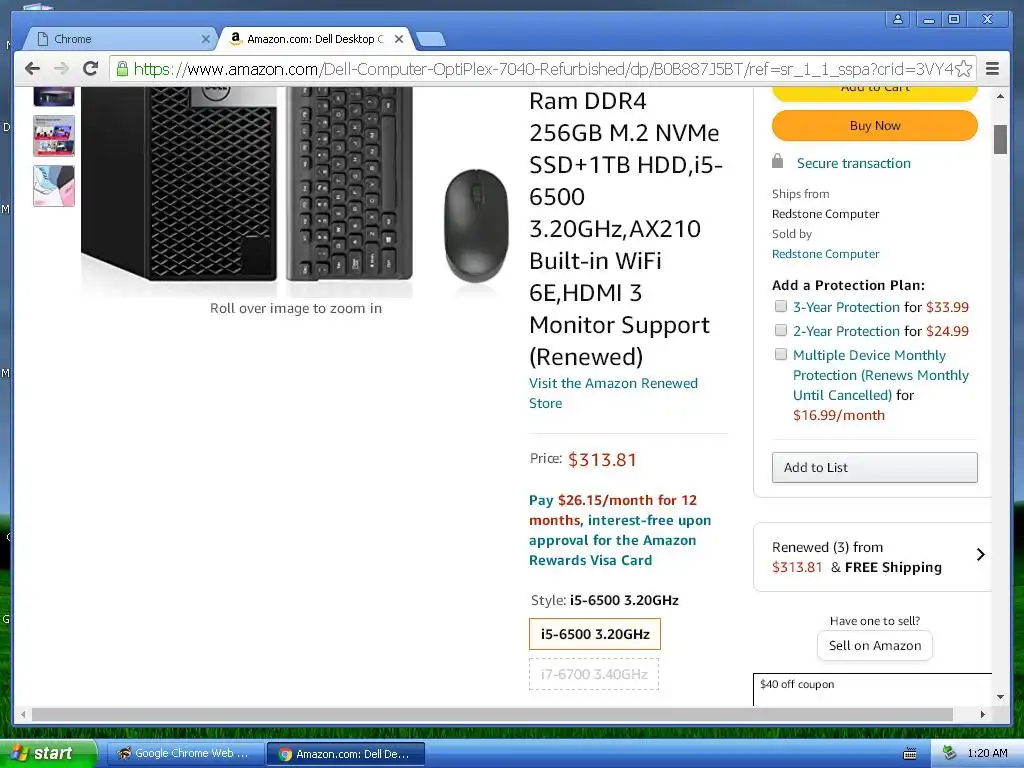1024x768 pixels.
Task: Click the vertical scrollbar thumb
Action: coord(1000,139)
